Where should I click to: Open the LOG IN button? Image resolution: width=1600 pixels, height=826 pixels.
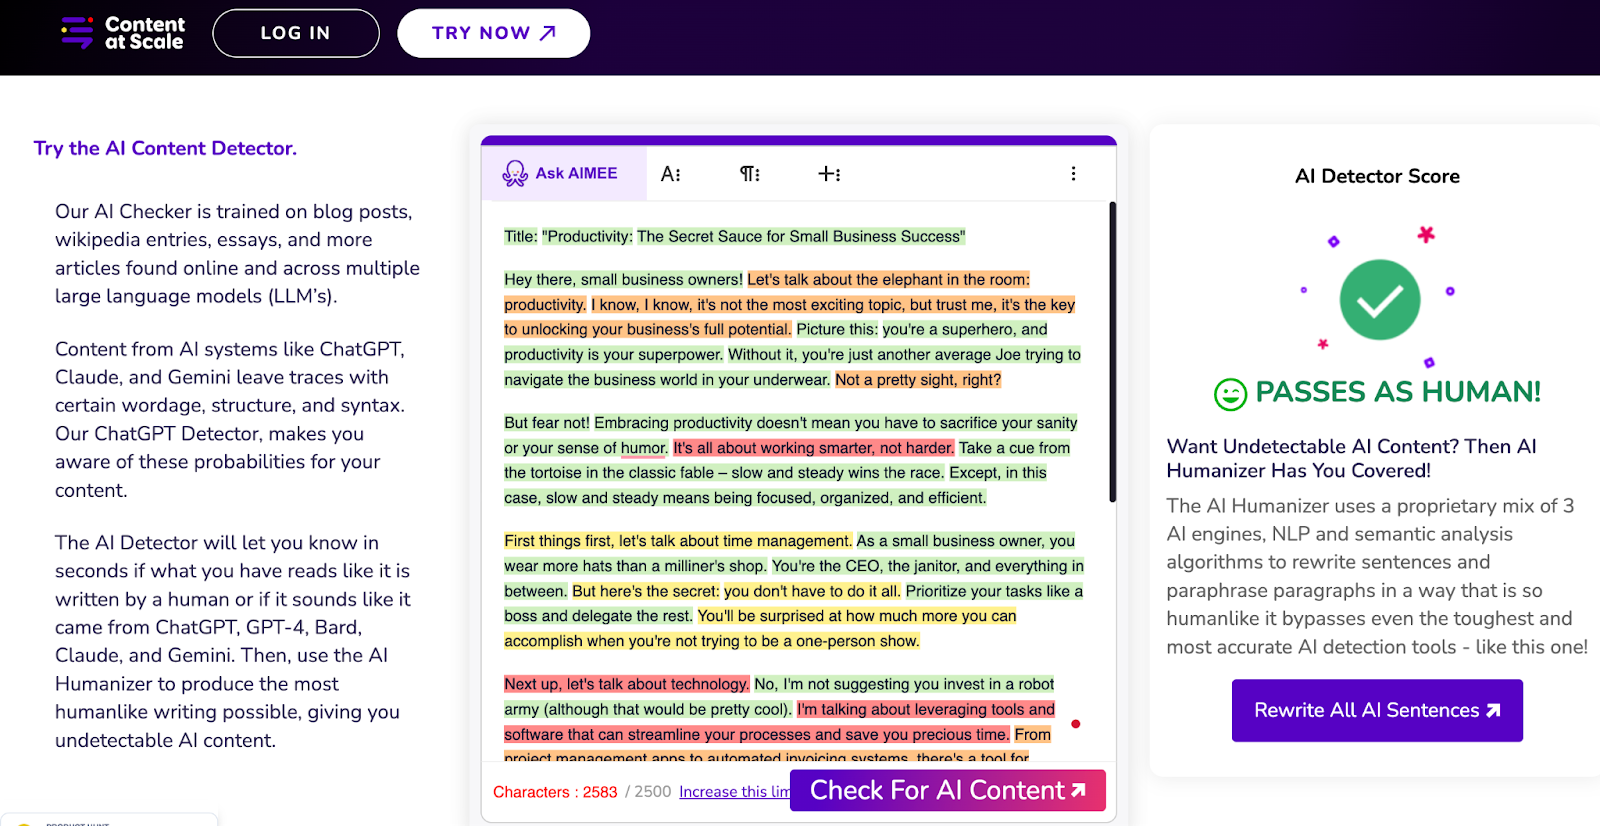[x=296, y=33]
